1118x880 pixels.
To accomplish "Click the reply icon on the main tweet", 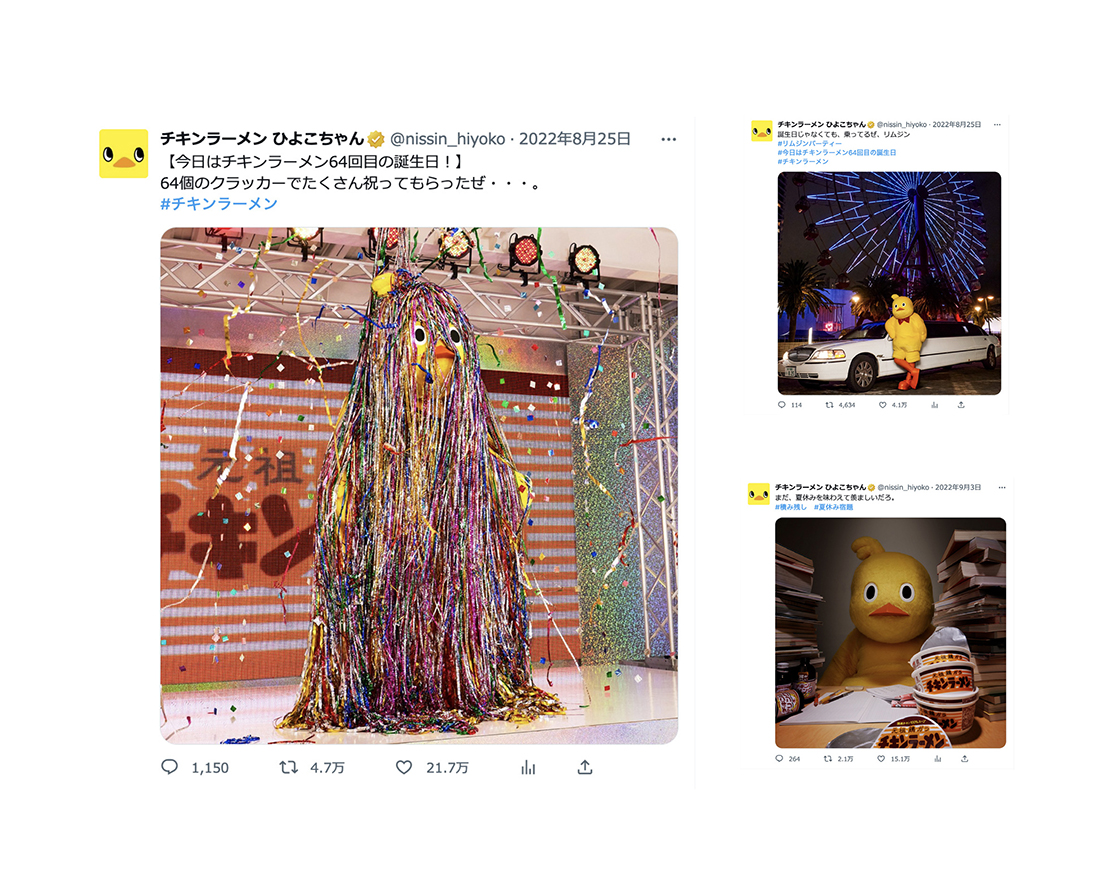I will click(169, 767).
